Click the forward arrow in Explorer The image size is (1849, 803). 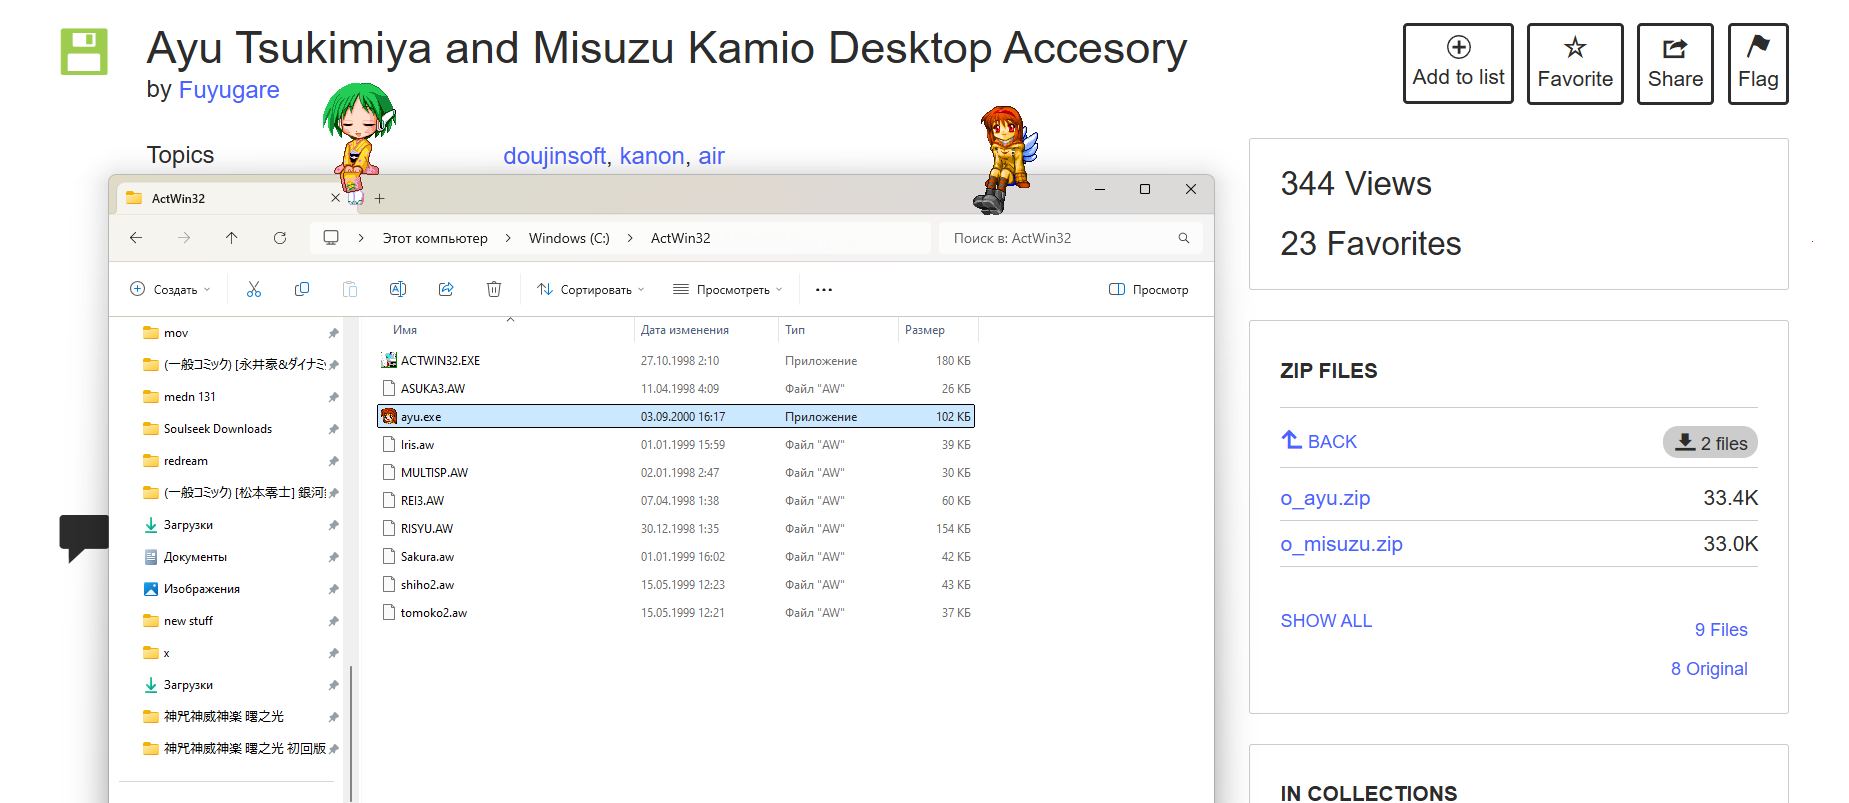184,238
